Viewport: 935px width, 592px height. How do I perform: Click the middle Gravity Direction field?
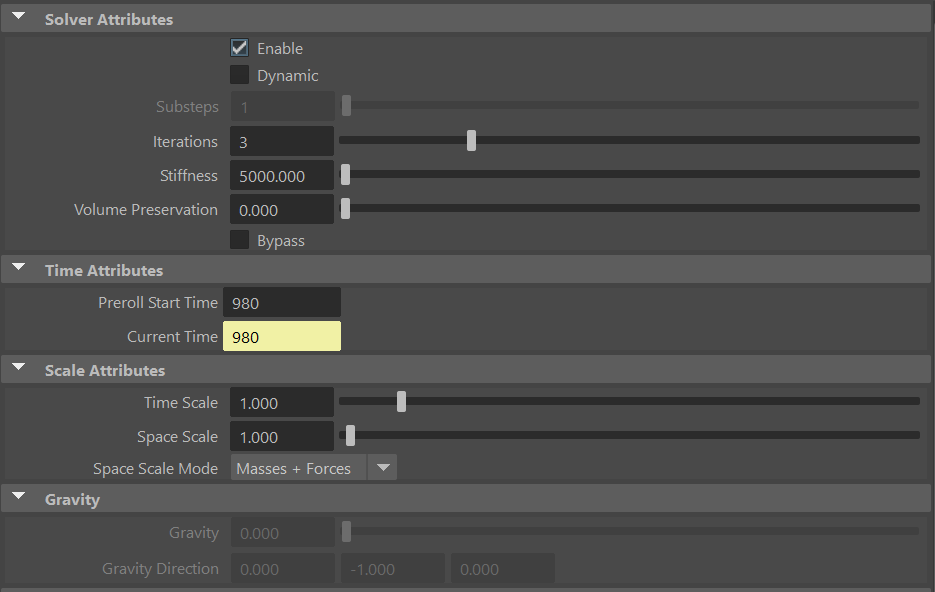point(392,567)
